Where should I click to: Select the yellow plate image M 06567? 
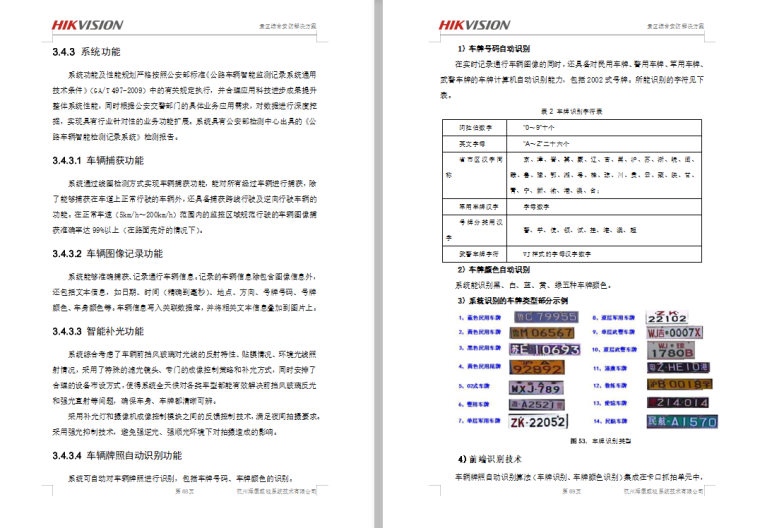[542, 332]
